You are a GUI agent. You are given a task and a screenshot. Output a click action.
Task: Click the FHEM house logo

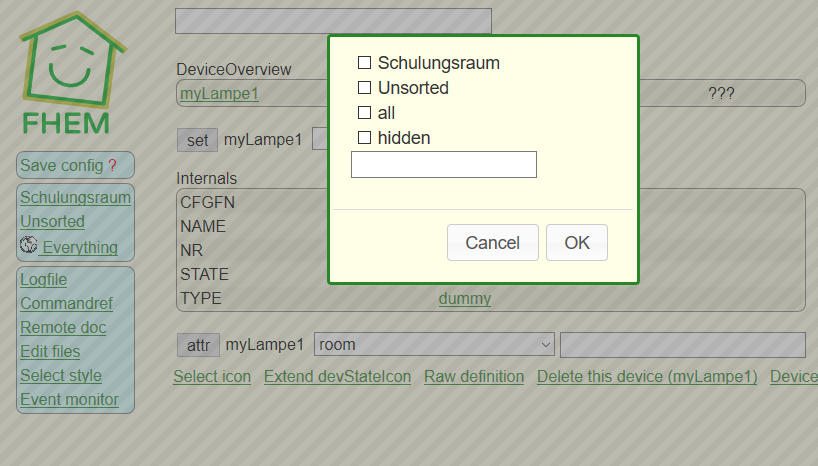(x=72, y=72)
